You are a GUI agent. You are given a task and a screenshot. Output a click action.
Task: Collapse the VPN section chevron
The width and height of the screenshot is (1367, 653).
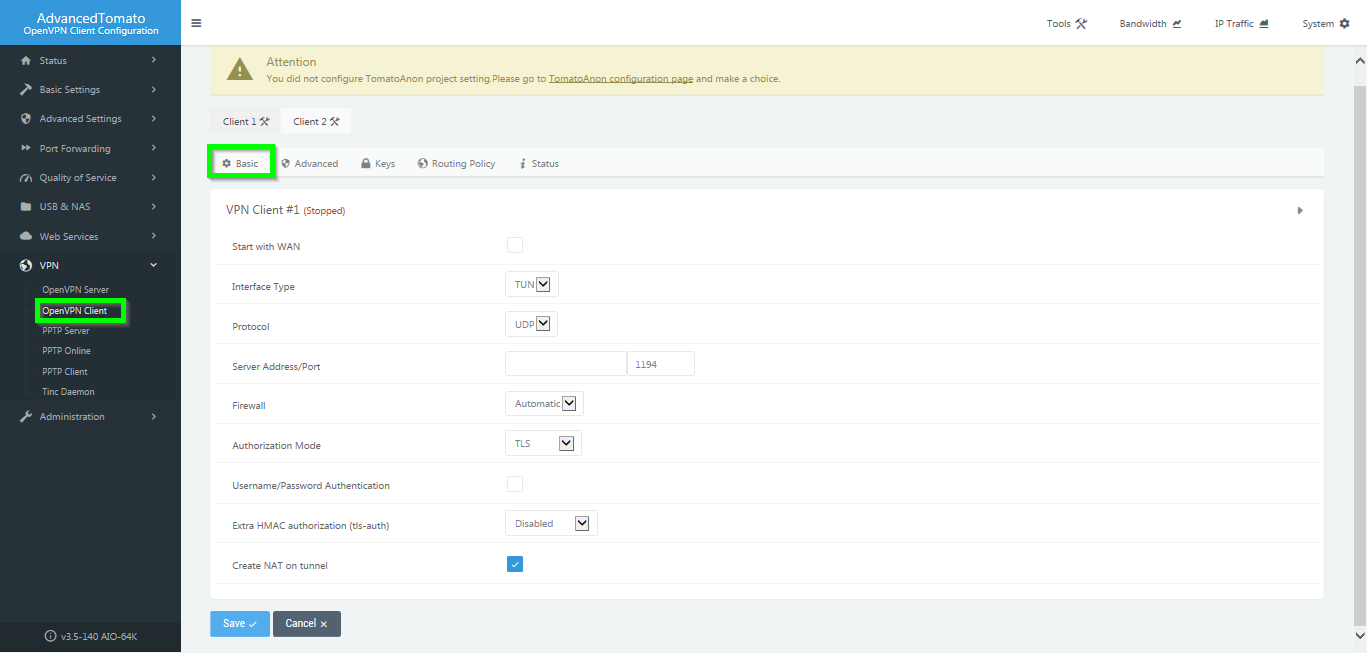(x=154, y=266)
